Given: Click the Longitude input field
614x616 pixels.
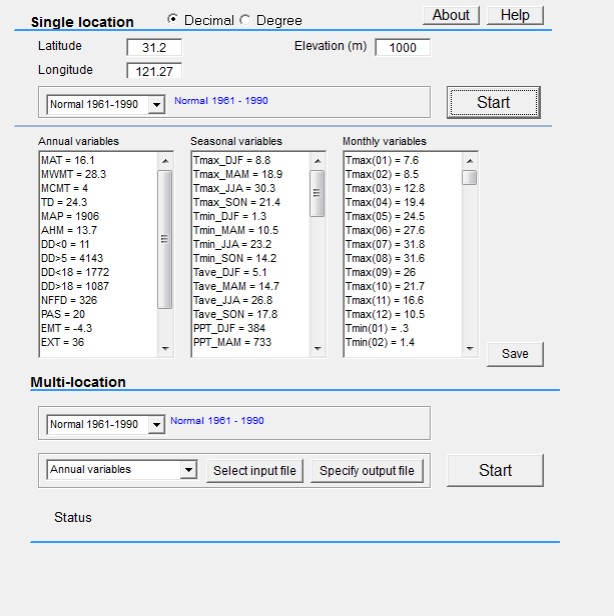Looking at the screenshot, I should (154, 71).
